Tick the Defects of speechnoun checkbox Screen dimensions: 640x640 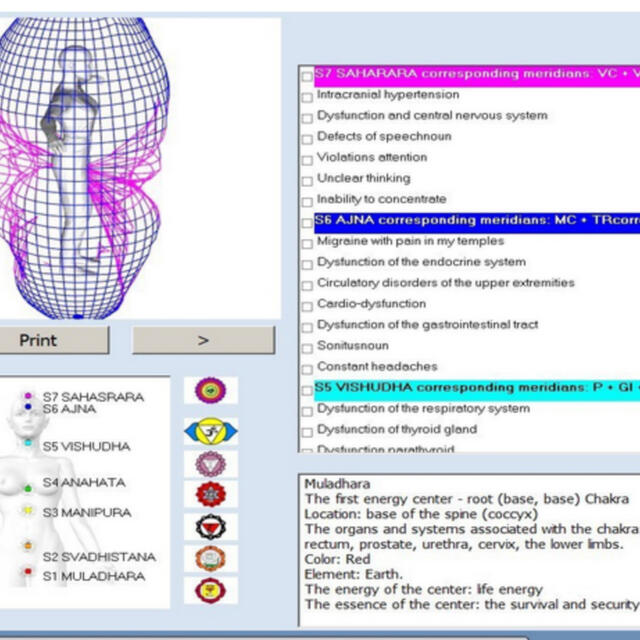(307, 139)
